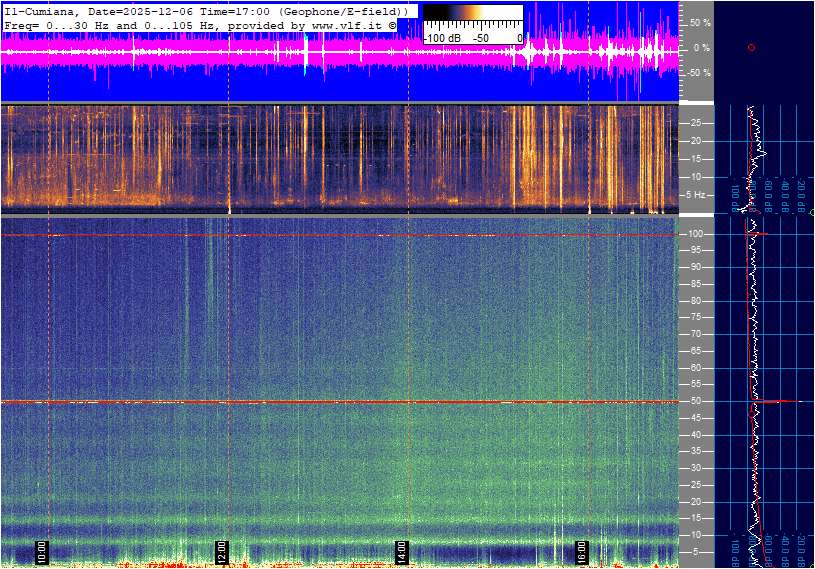Select the 5 Hz geophone axis label
This screenshot has width=815, height=569.
click(698, 195)
